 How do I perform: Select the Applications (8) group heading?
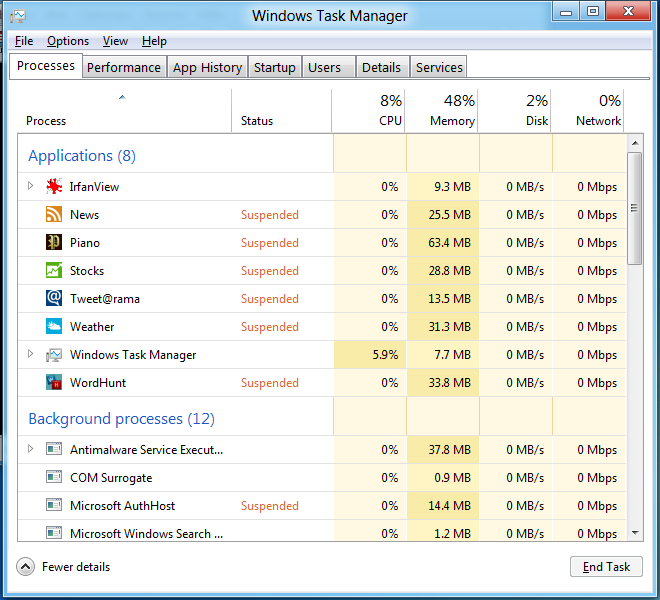pos(82,156)
